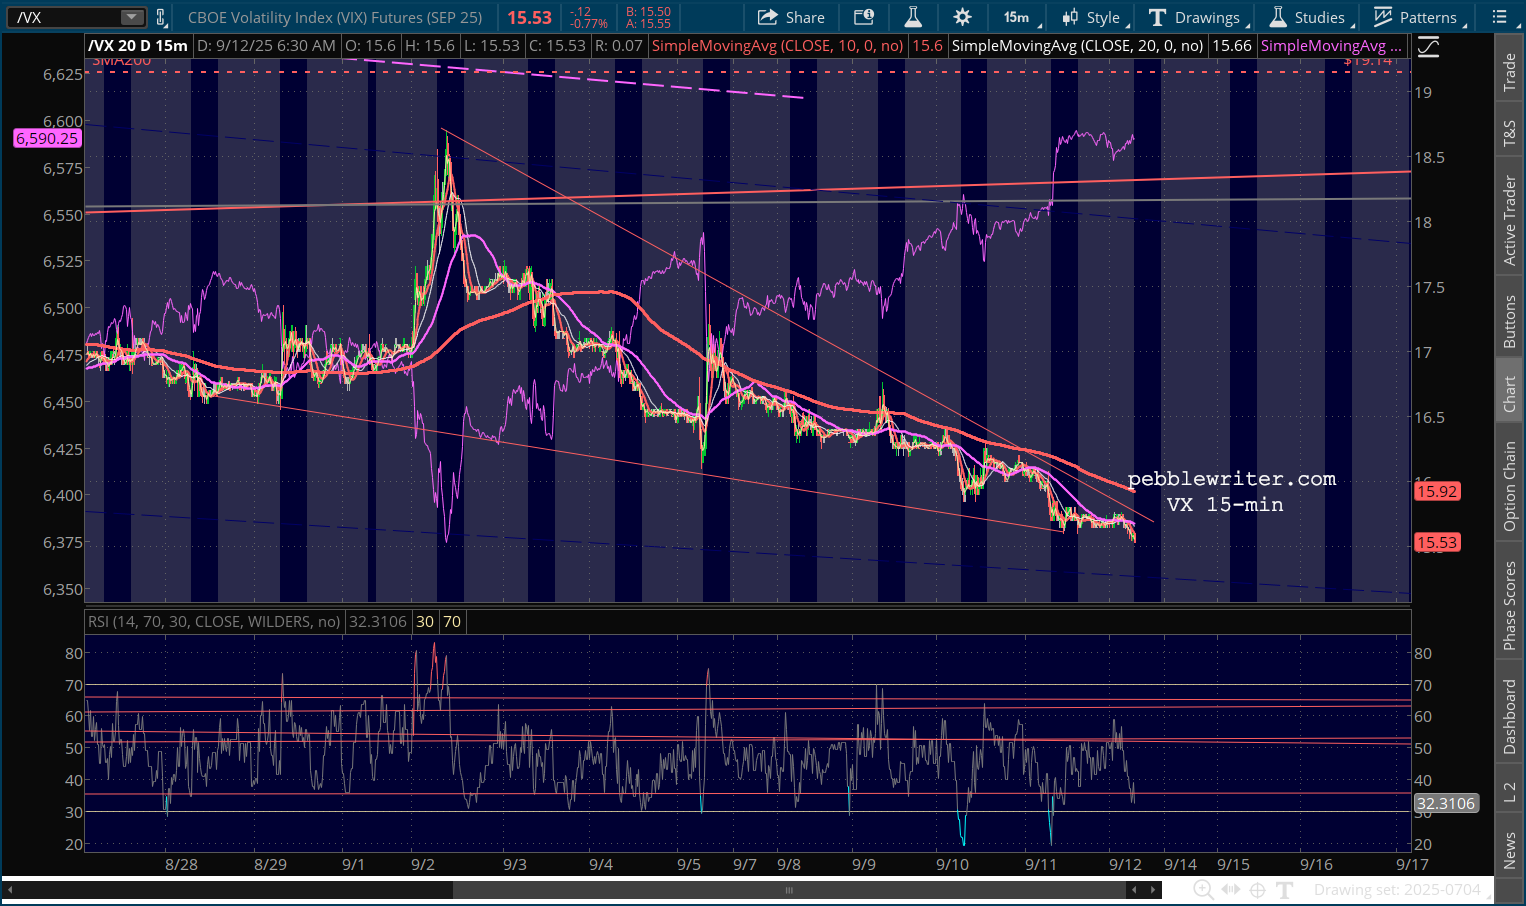
Task: Click the flask Edit Studies icon
Action: pyautogui.click(x=912, y=17)
